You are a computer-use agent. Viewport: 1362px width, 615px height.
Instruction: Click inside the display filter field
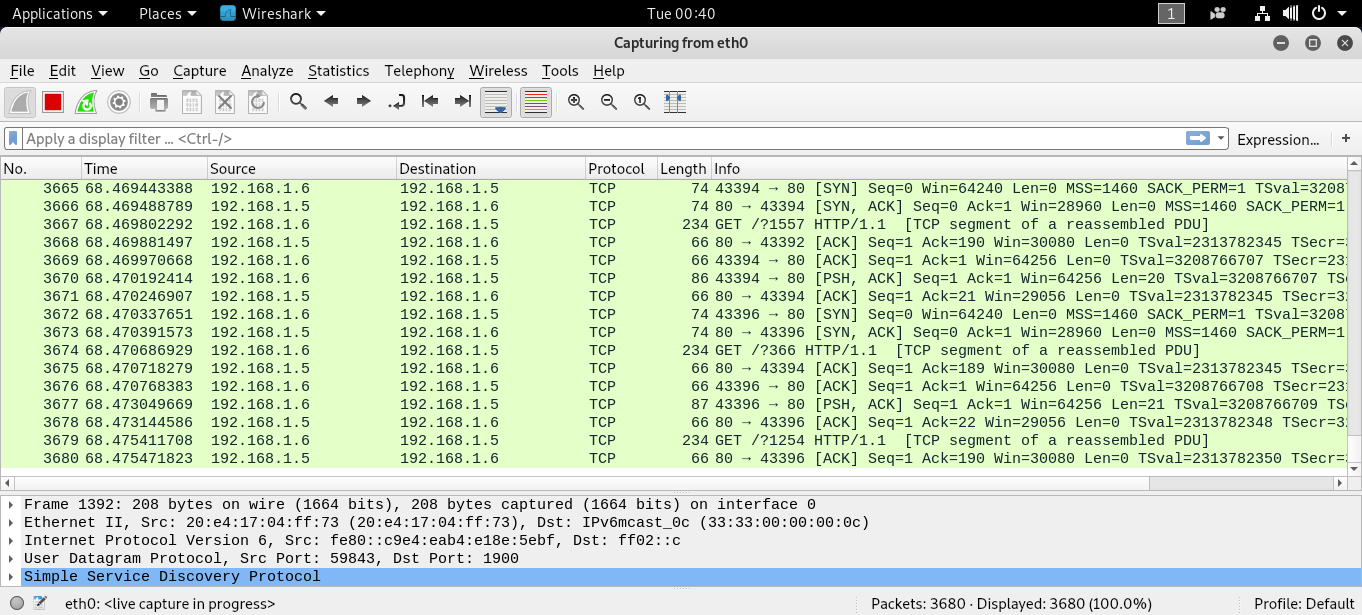[x=603, y=139]
